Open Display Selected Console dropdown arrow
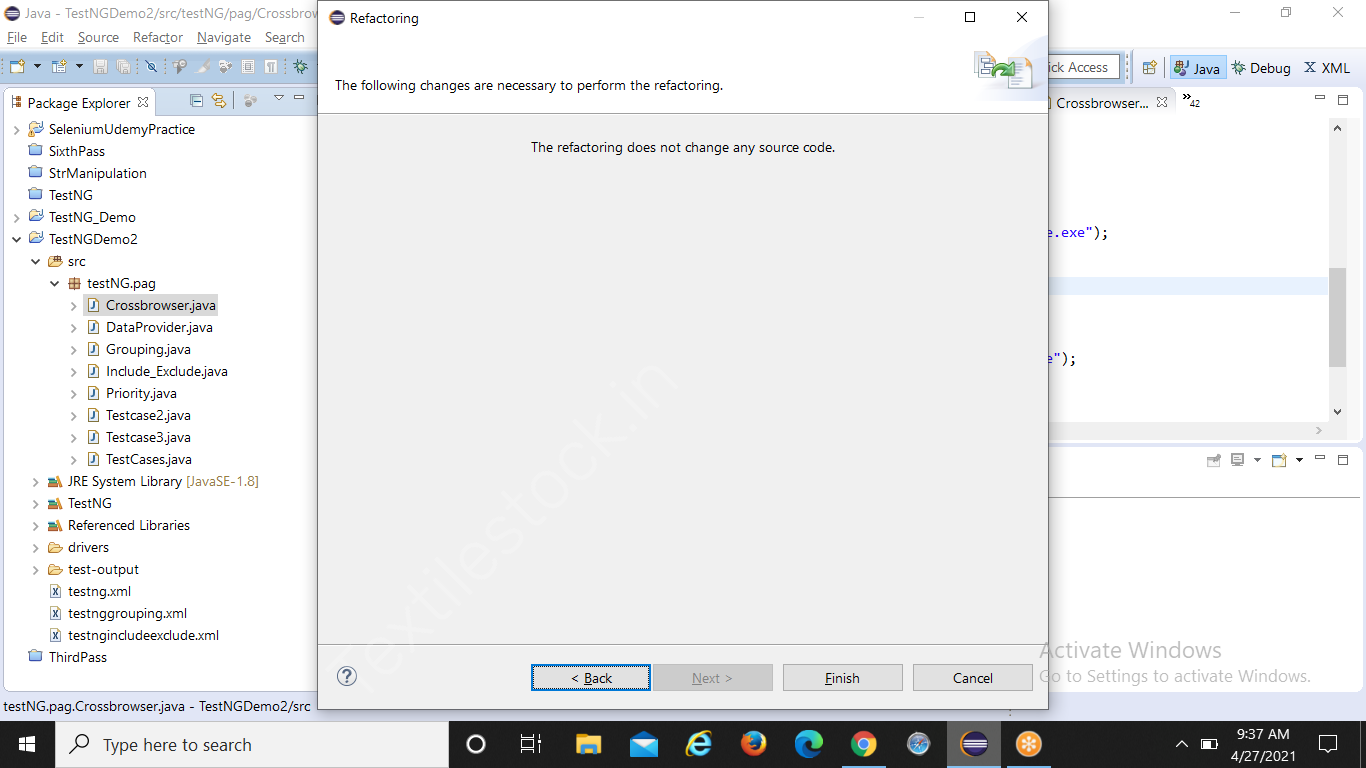Image resolution: width=1366 pixels, height=768 pixels. (1257, 460)
